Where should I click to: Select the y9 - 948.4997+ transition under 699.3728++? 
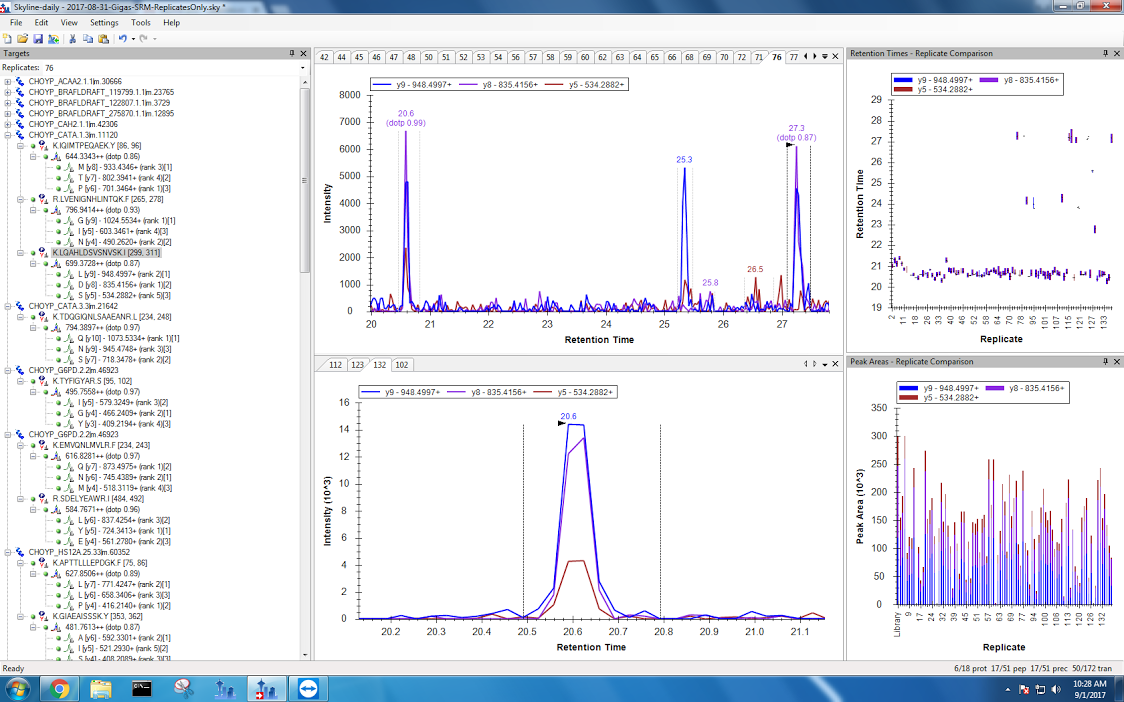tap(121, 274)
